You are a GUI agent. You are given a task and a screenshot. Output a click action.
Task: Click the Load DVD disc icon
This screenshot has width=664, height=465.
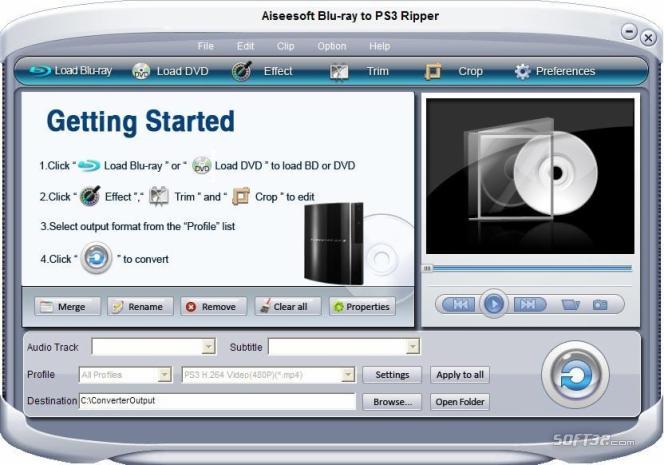(141, 71)
